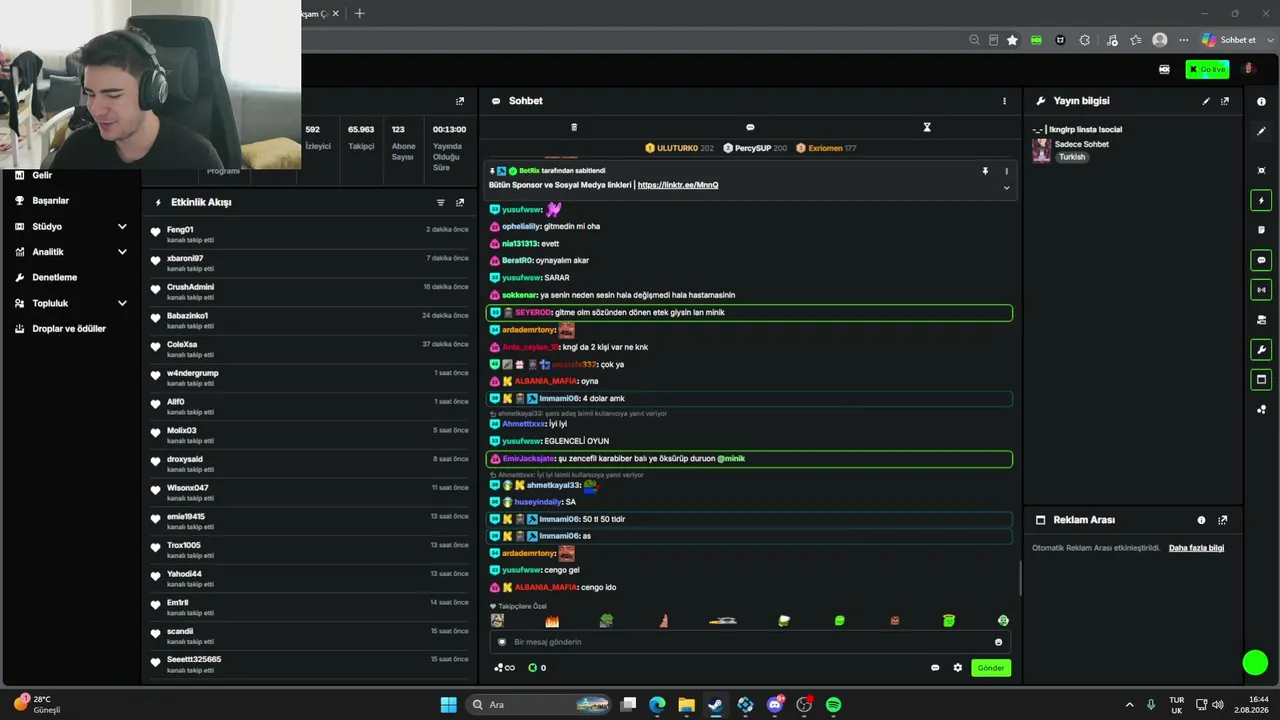Open Steam from the taskbar

(715, 704)
